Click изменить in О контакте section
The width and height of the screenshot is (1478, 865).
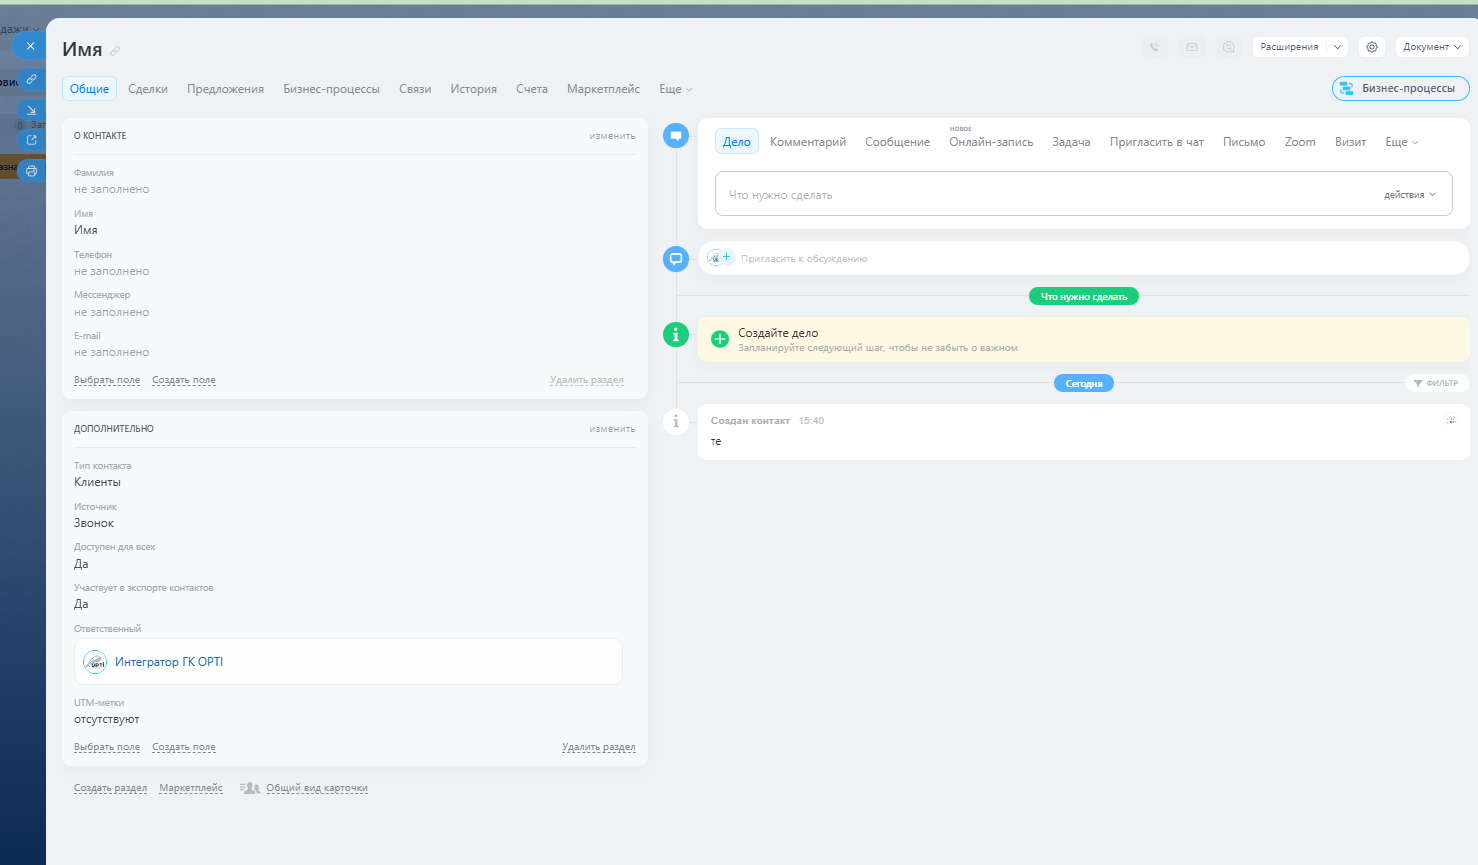612,136
